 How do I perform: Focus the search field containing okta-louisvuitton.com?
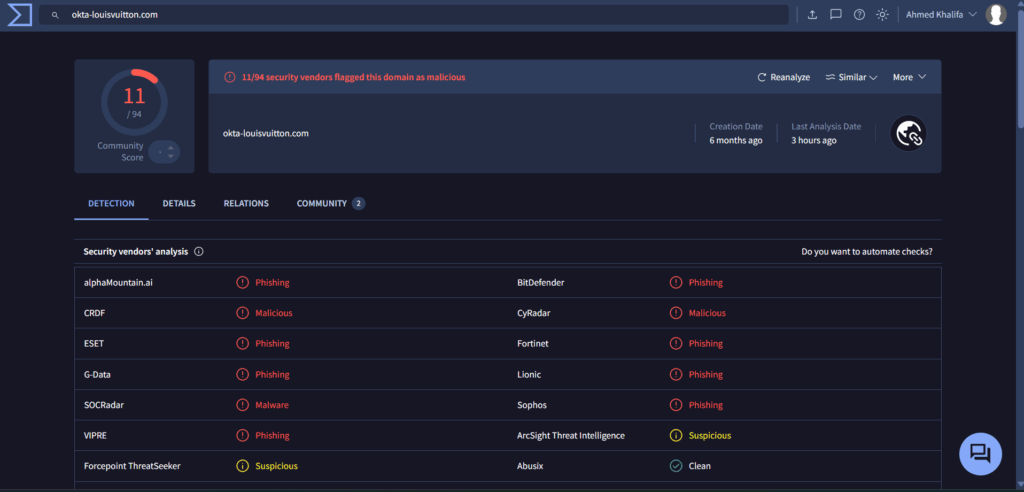click(x=413, y=14)
